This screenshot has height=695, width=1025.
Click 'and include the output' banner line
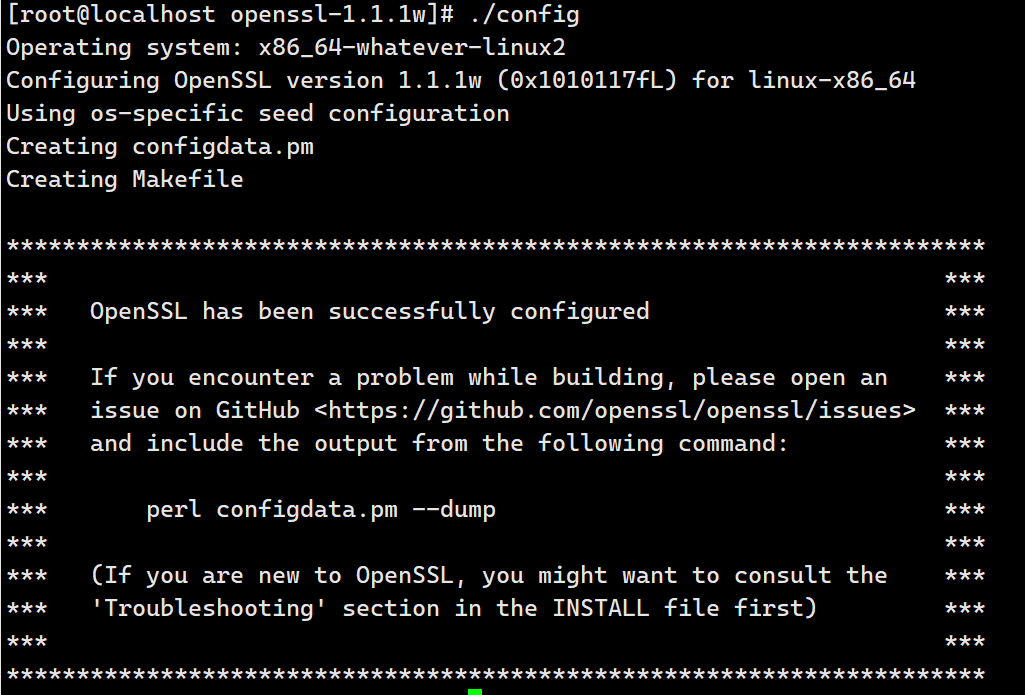(439, 443)
